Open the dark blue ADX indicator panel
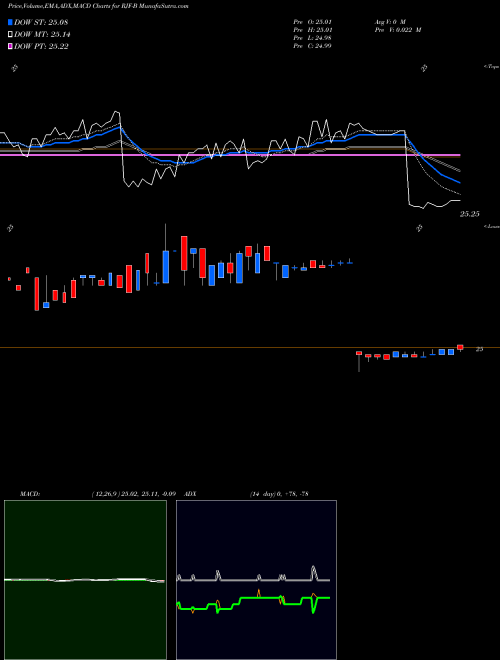 pos(256,580)
